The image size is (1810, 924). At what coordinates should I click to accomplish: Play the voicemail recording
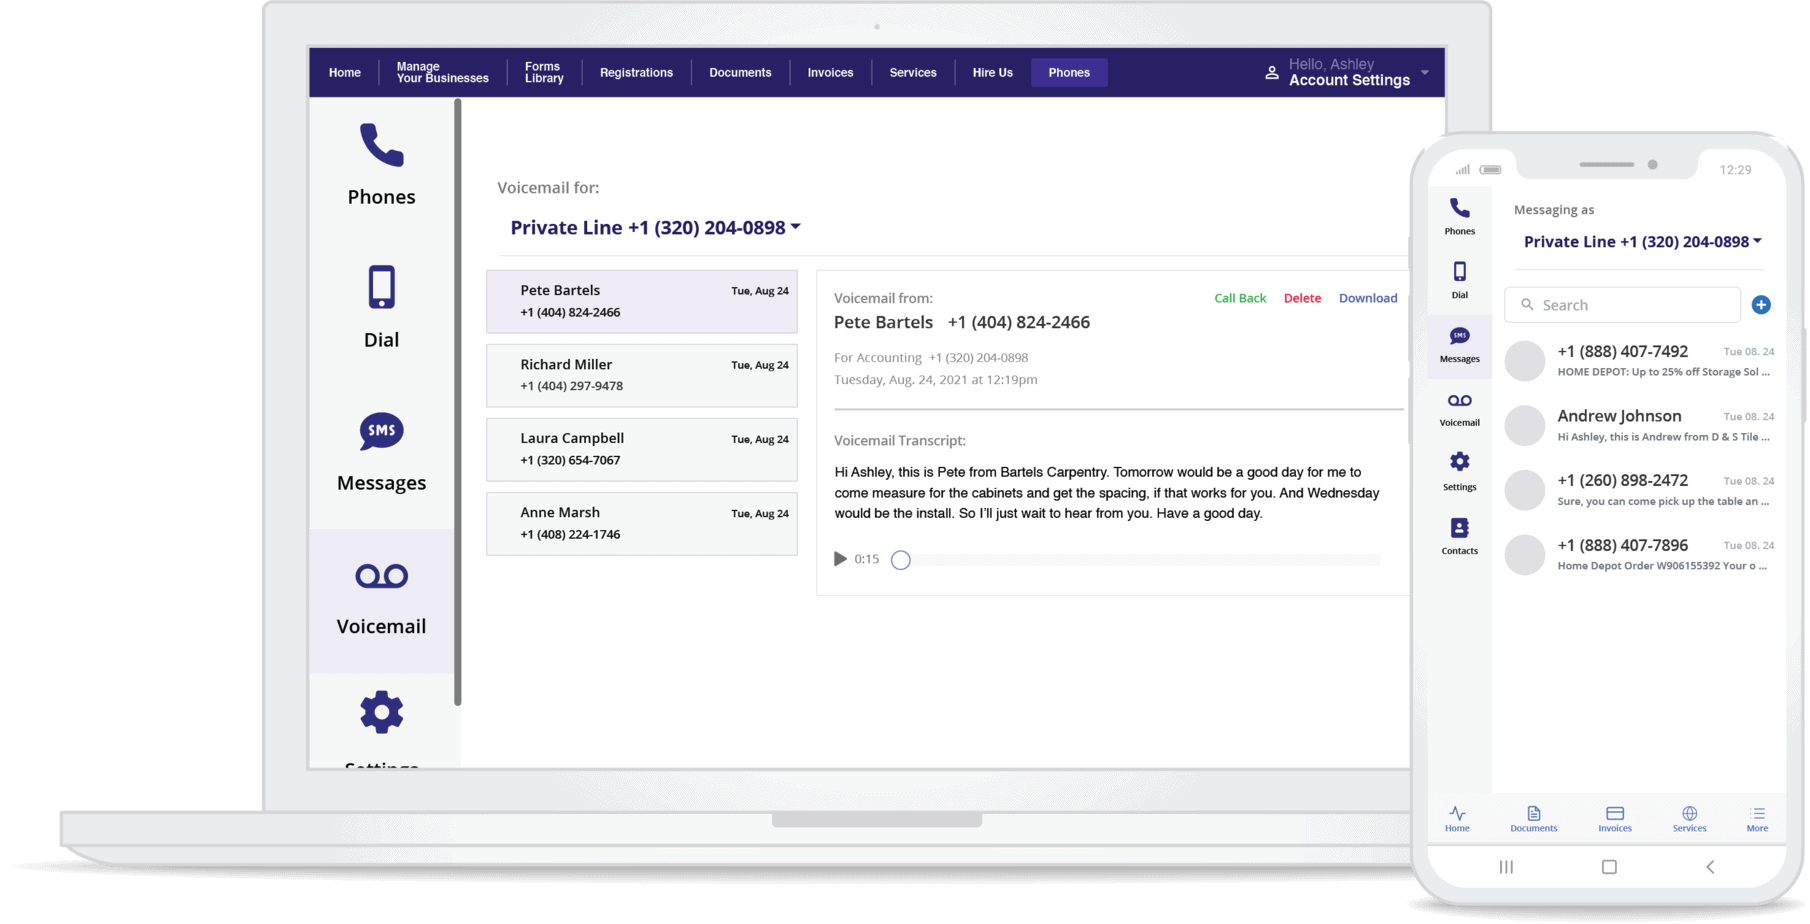point(840,559)
